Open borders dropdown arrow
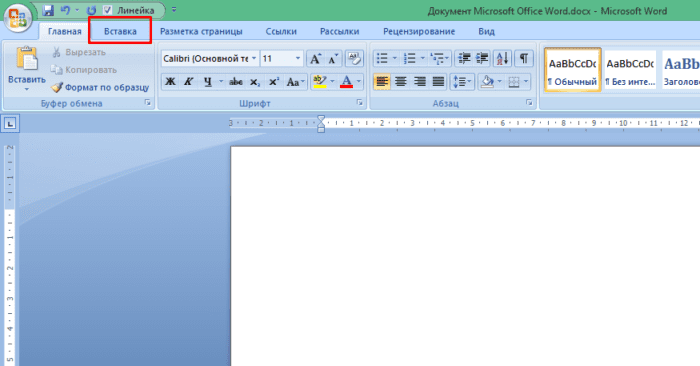 [526, 82]
